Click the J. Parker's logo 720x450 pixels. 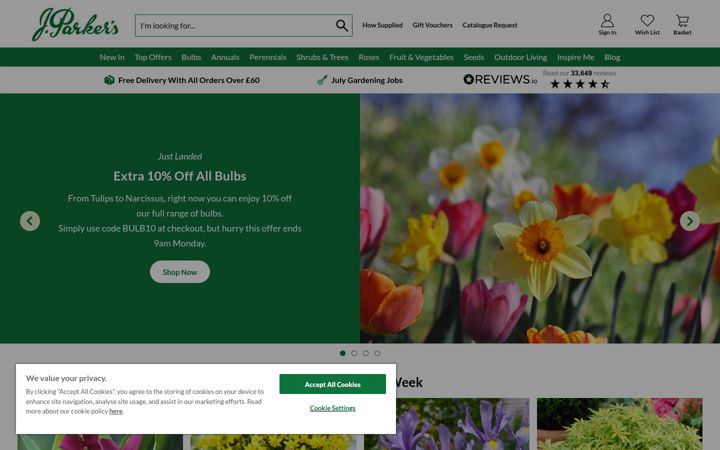pyautogui.click(x=75, y=24)
